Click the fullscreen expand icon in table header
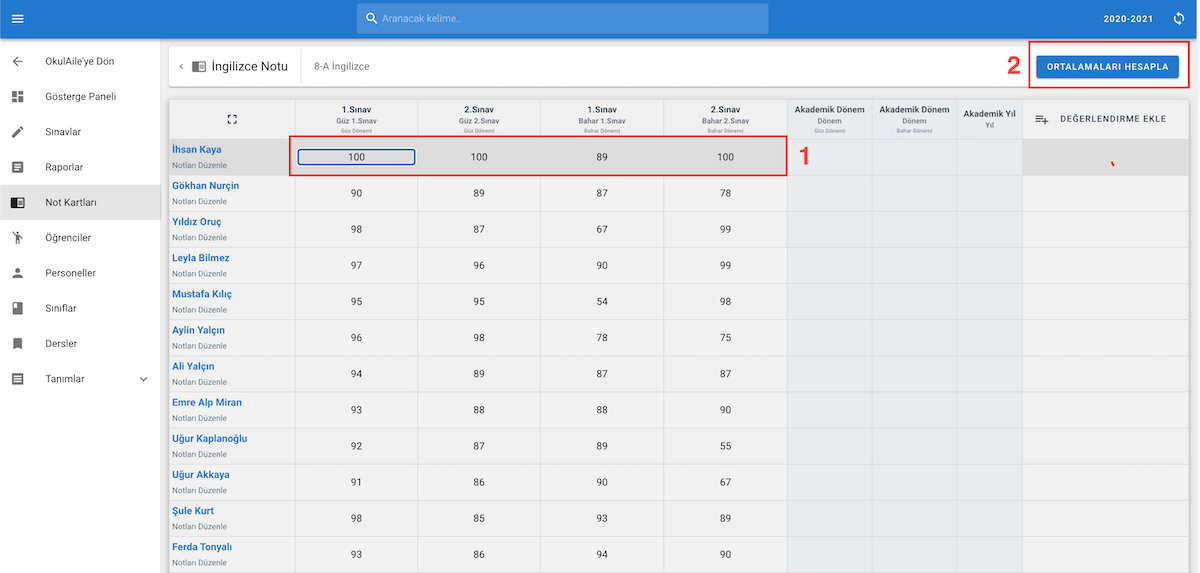Image resolution: width=1200 pixels, height=573 pixels. [x=232, y=119]
